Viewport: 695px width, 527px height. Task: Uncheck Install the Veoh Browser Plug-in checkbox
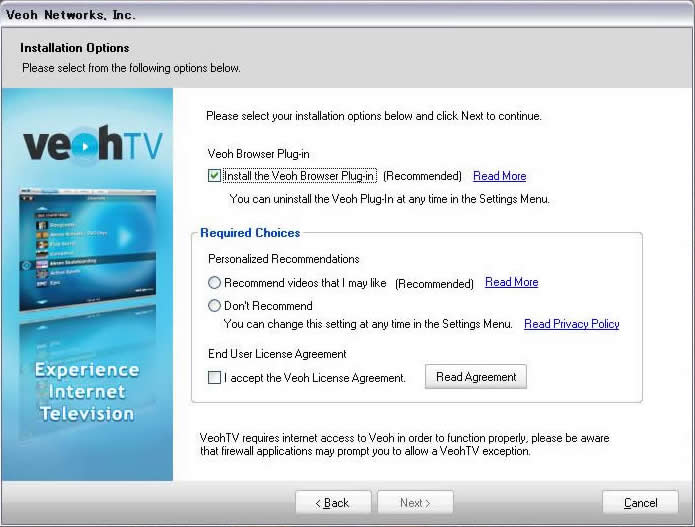tap(214, 176)
